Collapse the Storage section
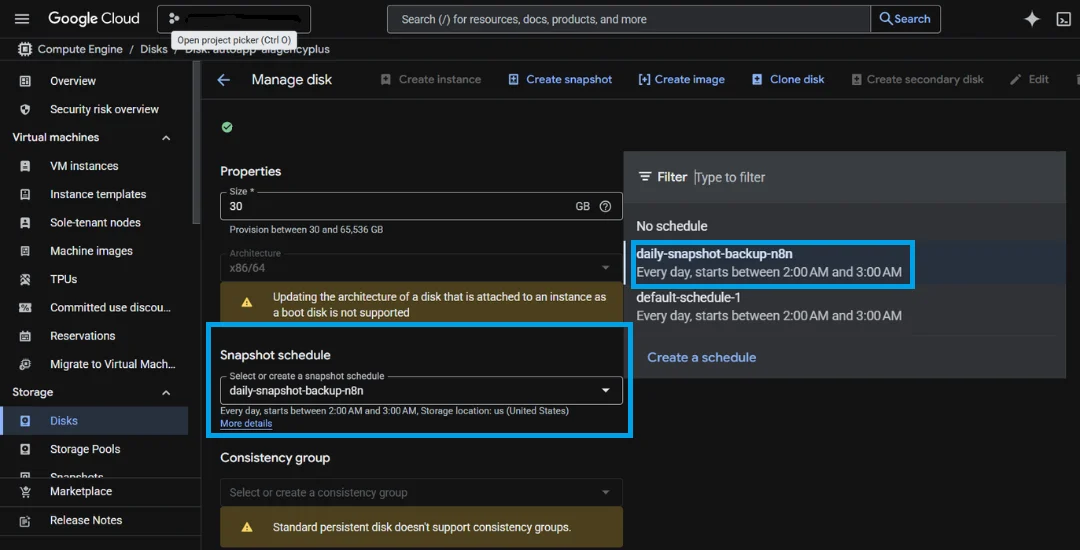1080x550 pixels. point(166,392)
